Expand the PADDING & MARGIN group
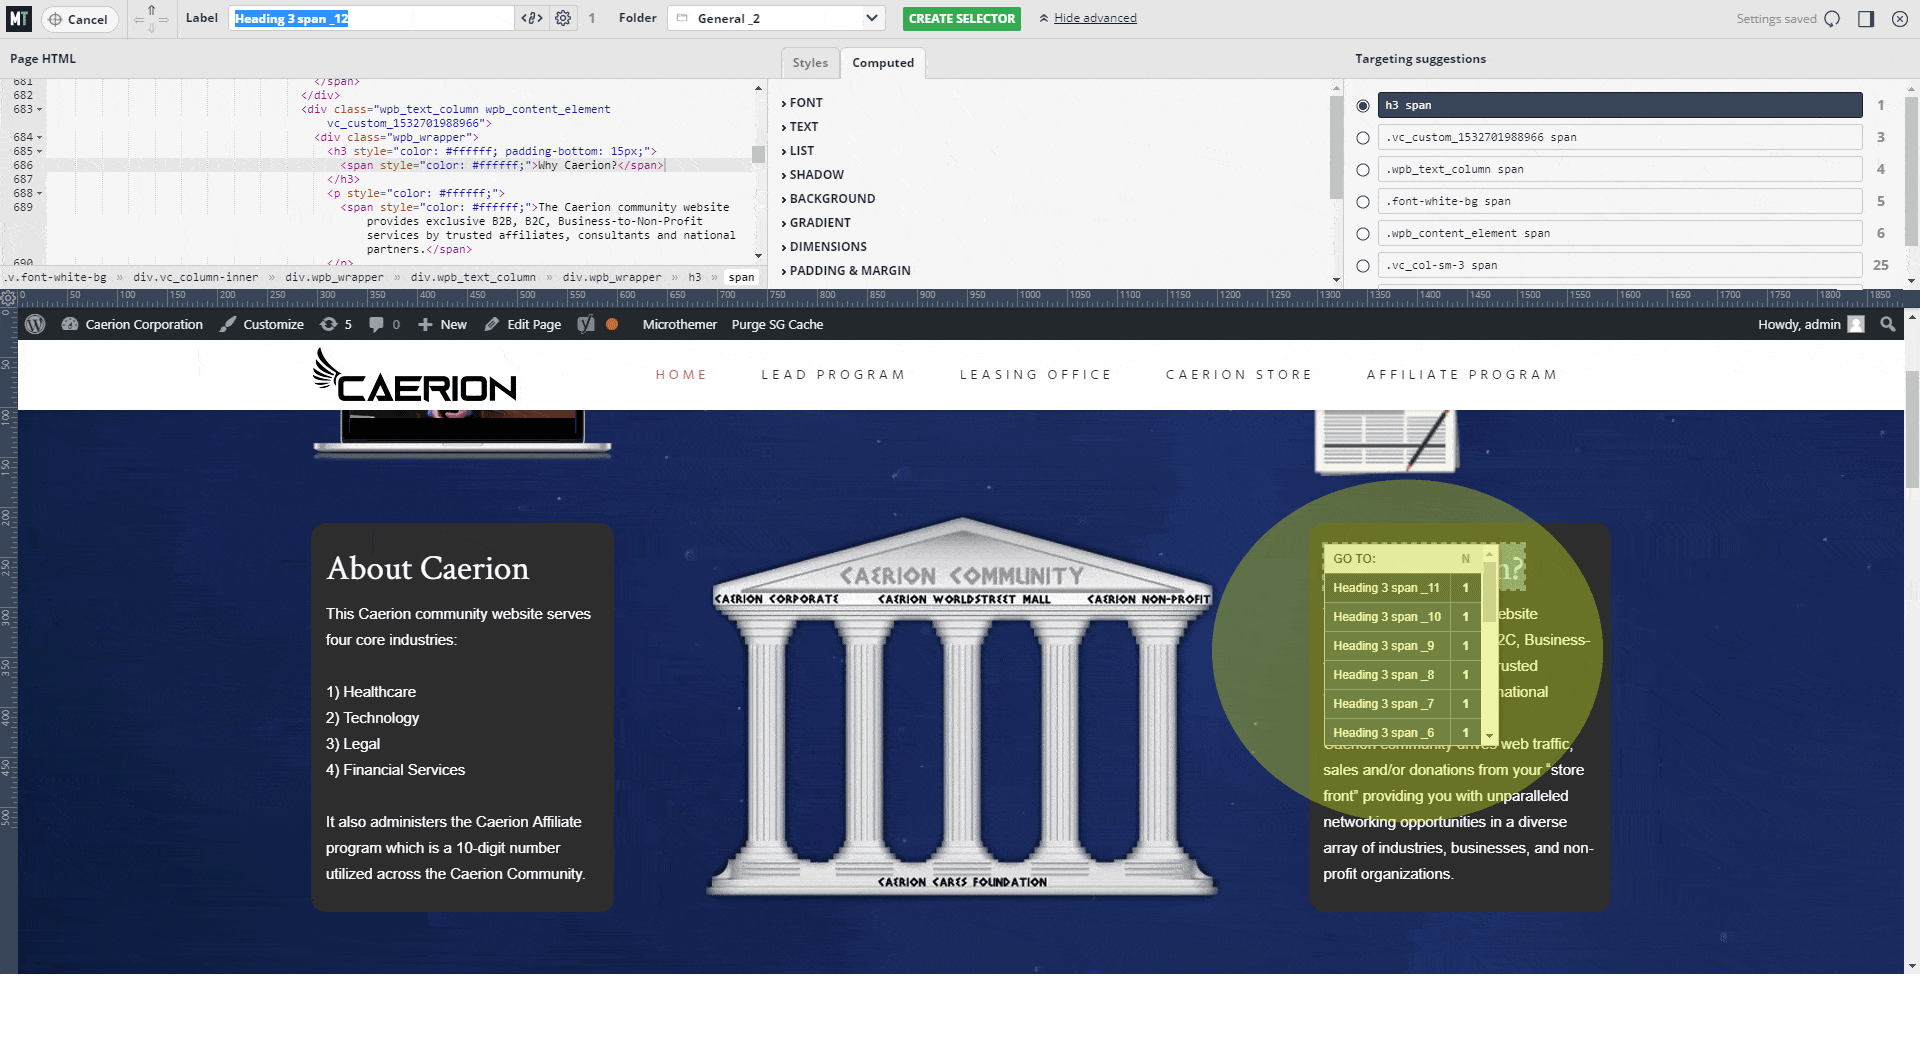This screenshot has width=1920, height=1040. (849, 271)
